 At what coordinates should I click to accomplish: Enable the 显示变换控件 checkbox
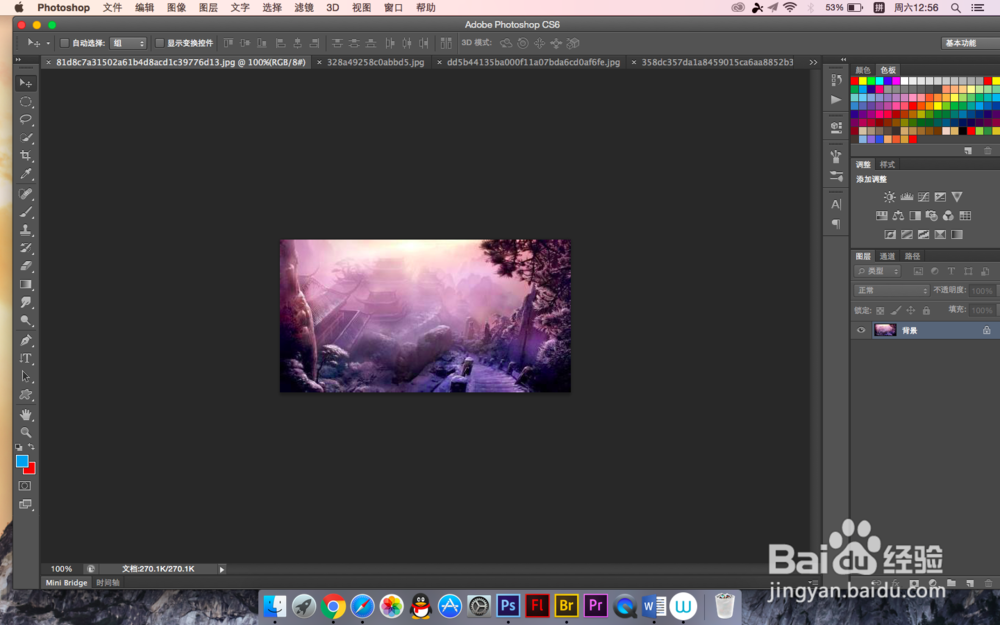click(160, 43)
